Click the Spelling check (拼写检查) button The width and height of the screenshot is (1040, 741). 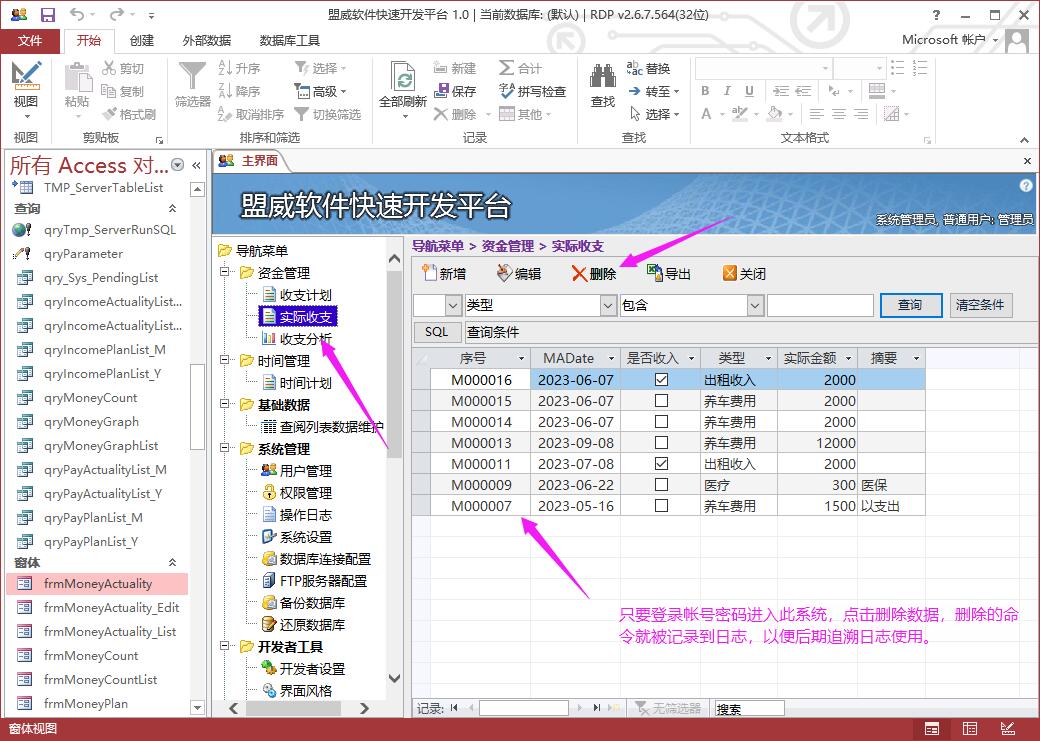pos(532,91)
